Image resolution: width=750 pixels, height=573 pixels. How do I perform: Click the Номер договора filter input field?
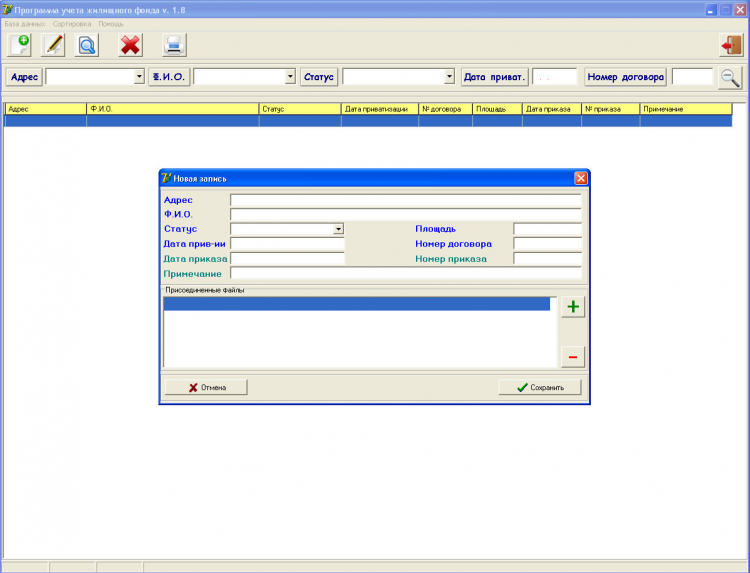[693, 77]
